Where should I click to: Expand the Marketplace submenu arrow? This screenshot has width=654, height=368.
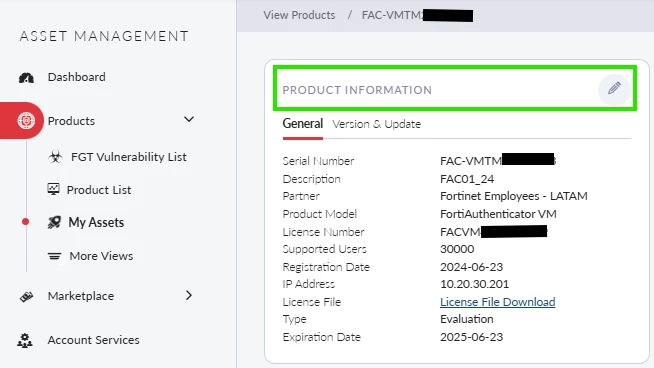pyautogui.click(x=189, y=295)
